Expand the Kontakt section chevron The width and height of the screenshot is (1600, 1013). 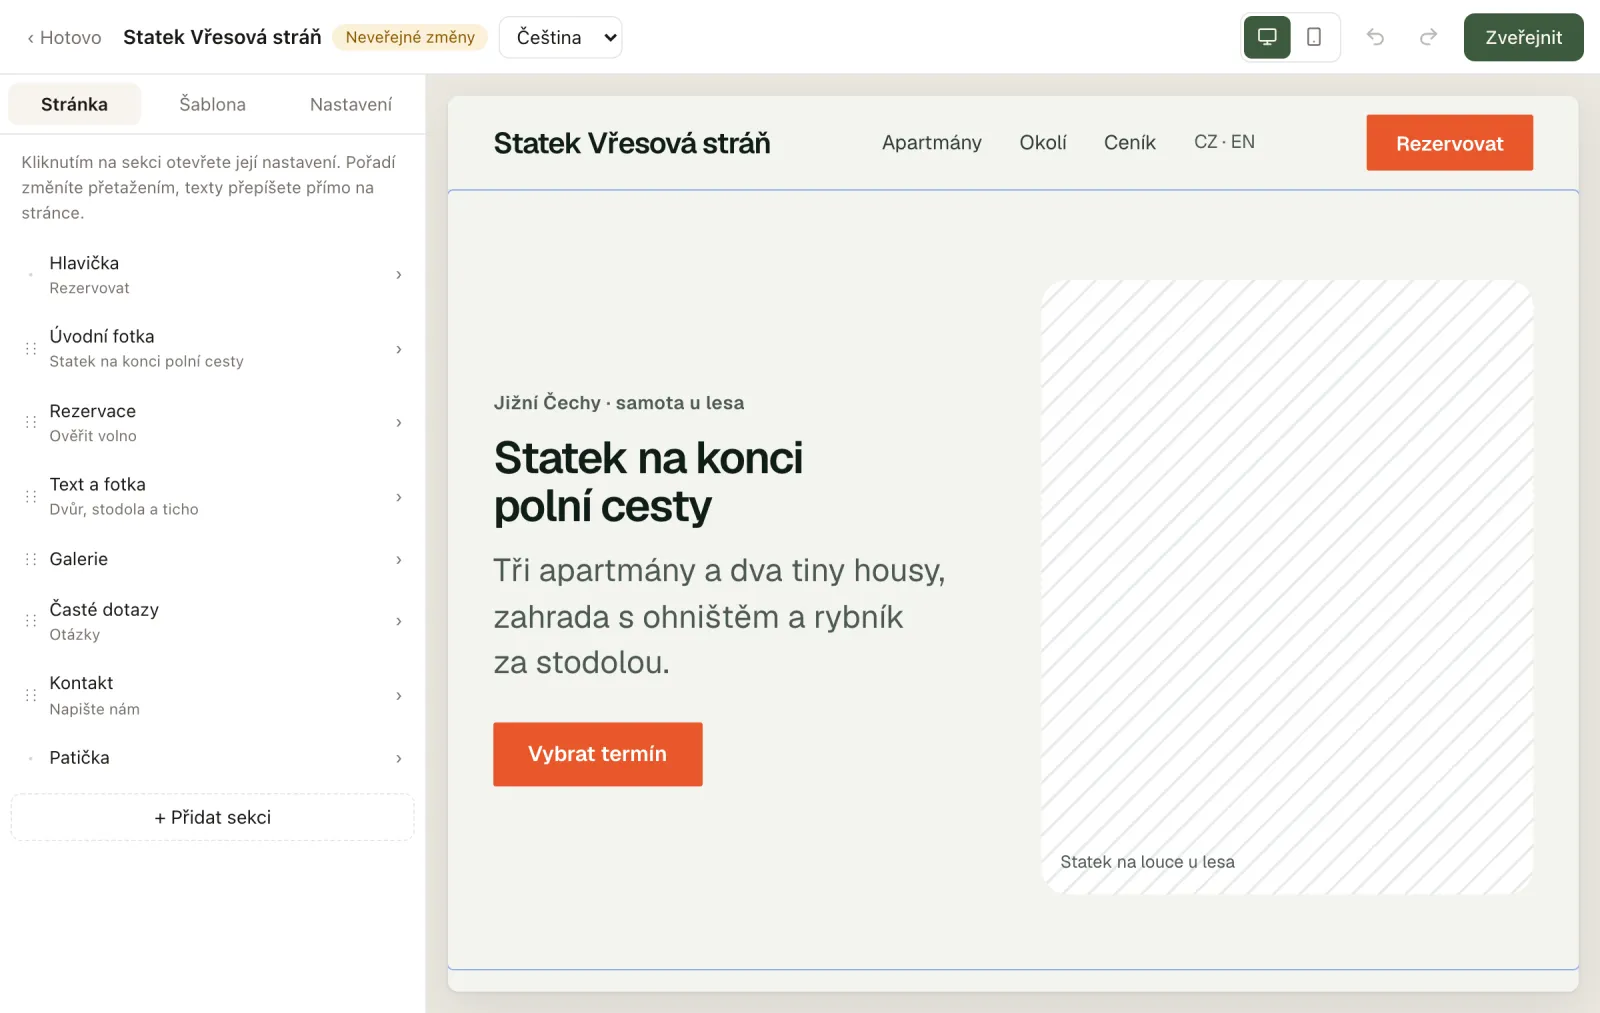click(398, 696)
